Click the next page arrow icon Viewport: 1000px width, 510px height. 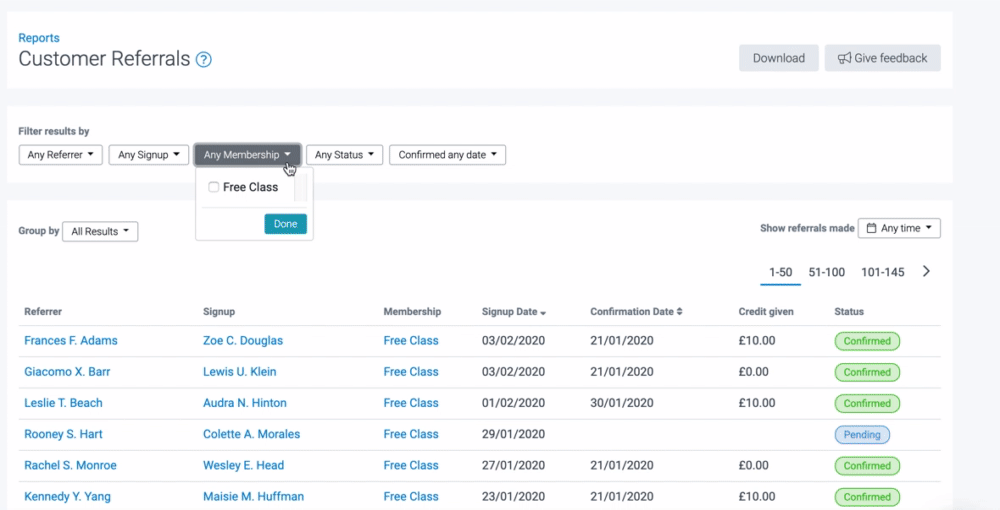click(926, 271)
